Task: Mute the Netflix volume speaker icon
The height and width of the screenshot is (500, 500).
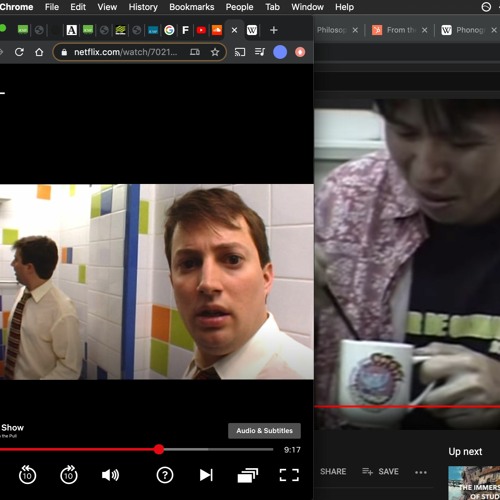Action: (110, 475)
